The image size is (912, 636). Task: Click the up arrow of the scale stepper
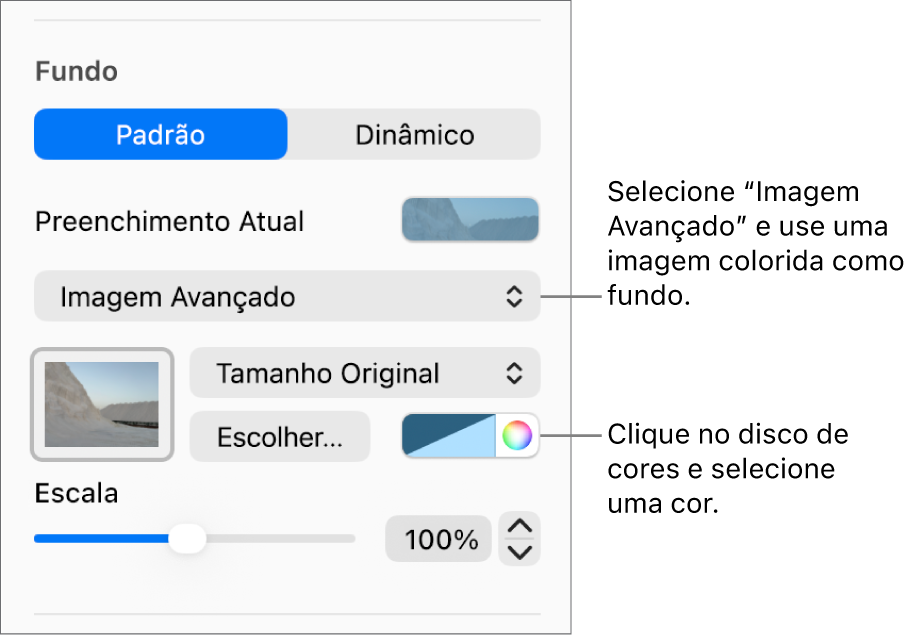(x=518, y=528)
